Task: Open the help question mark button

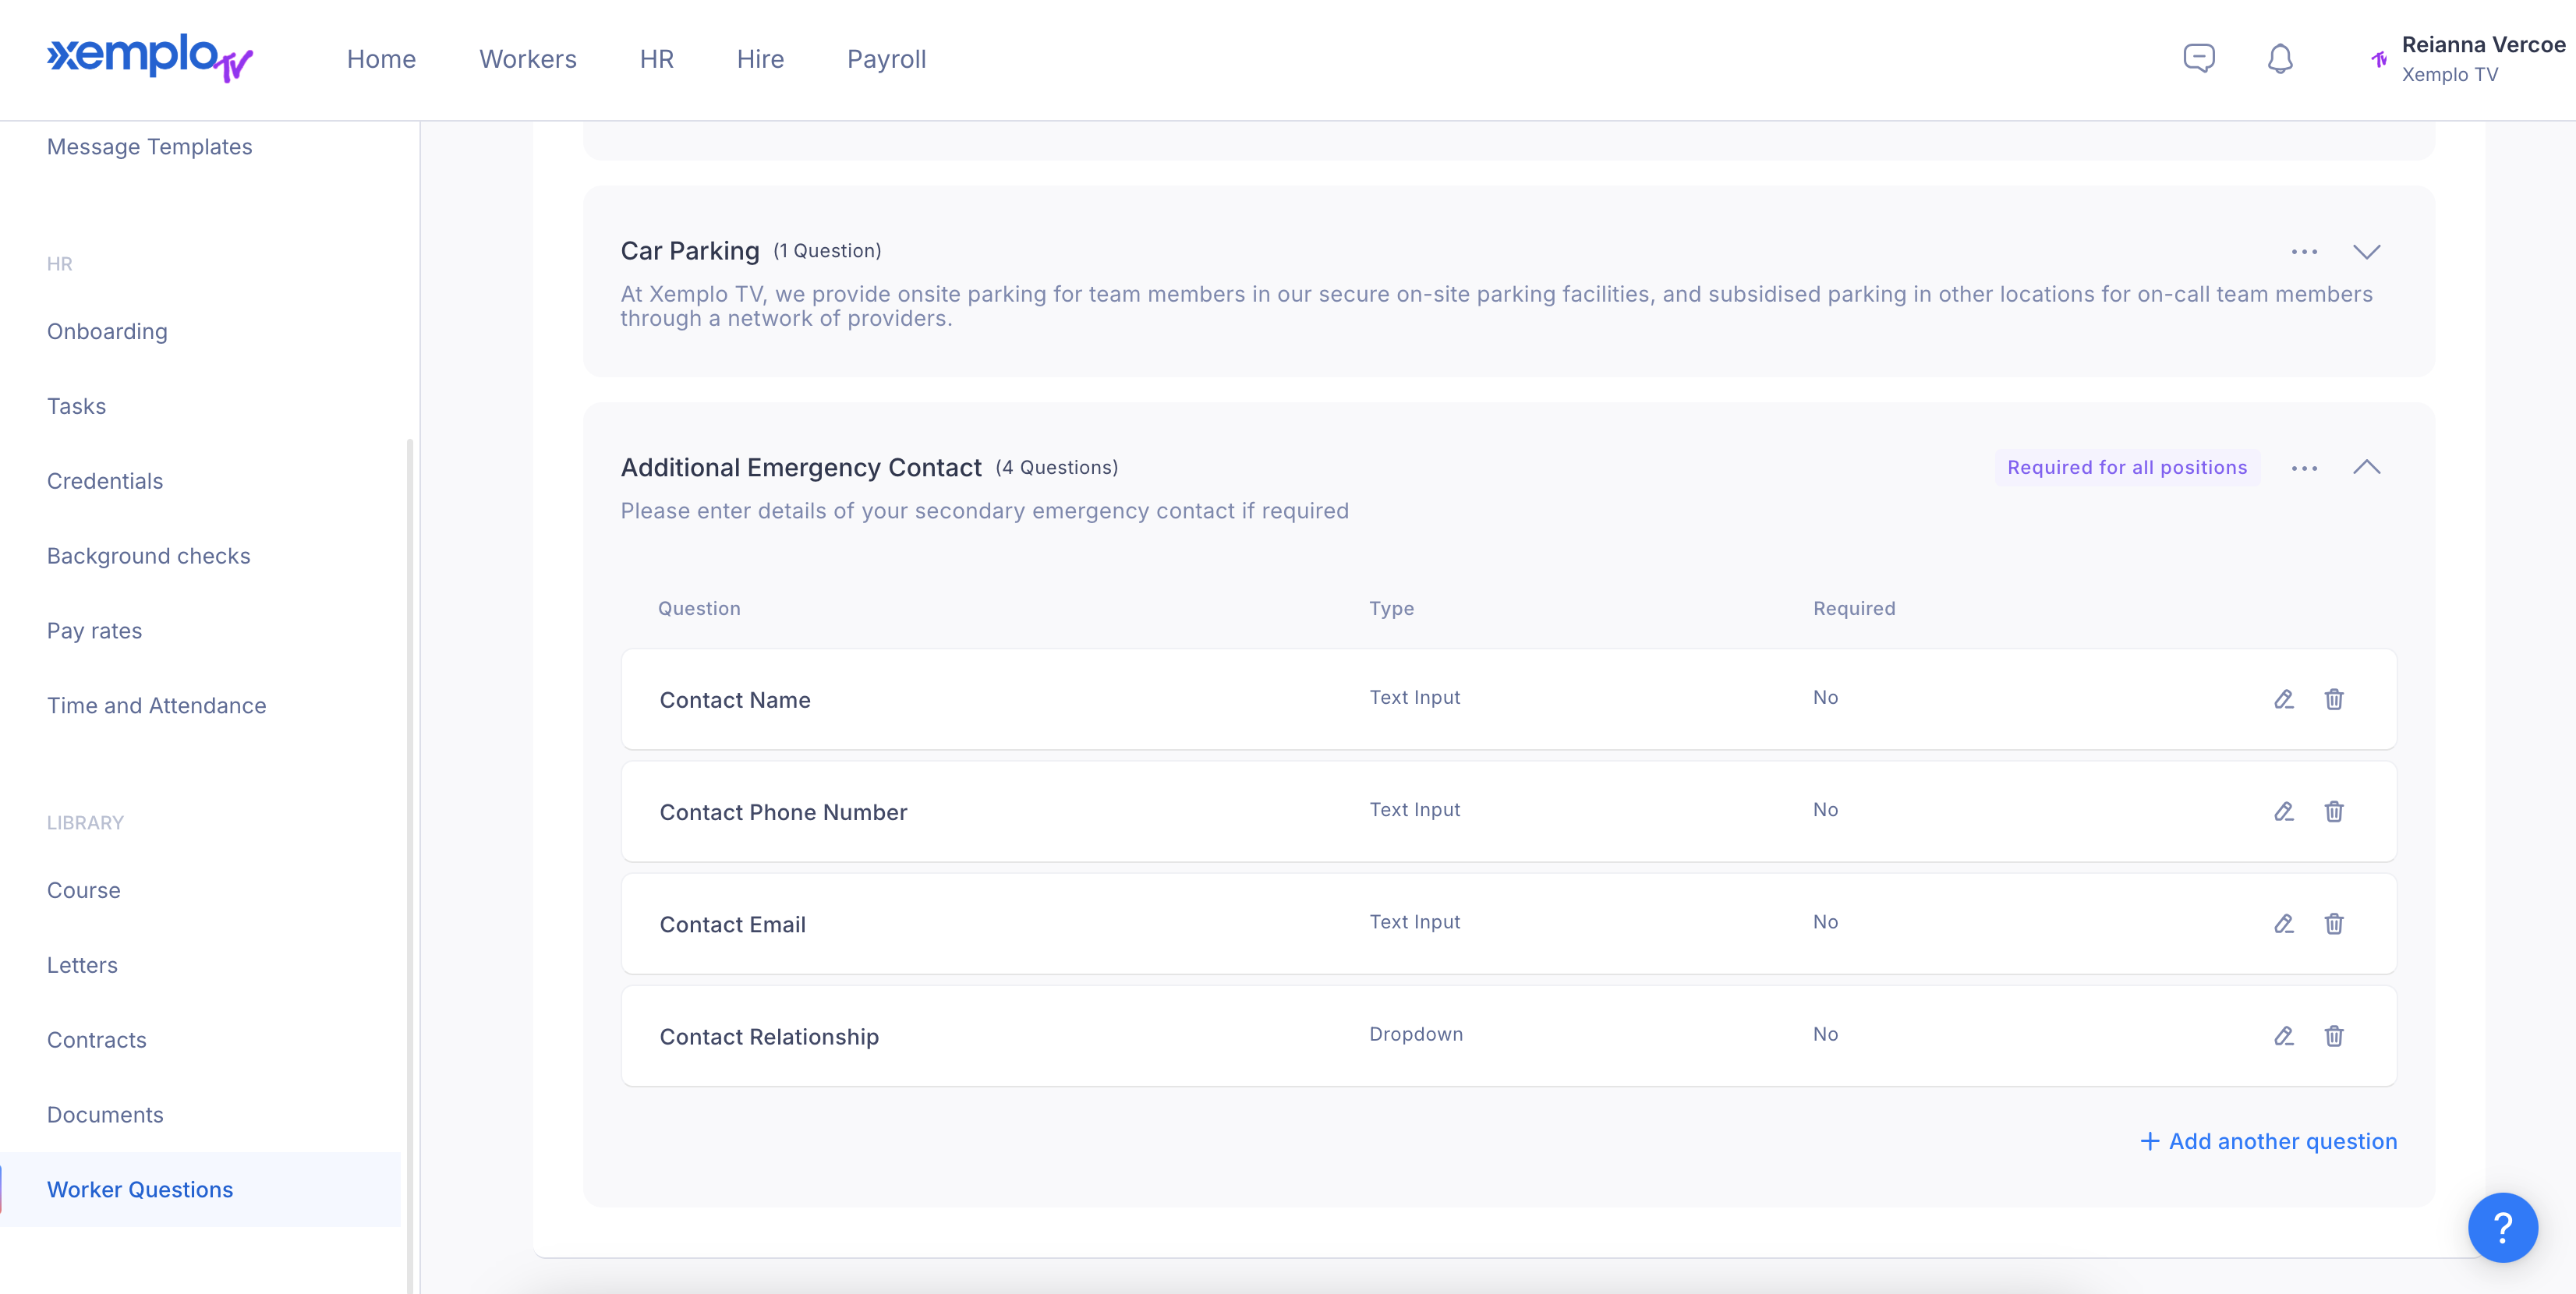Action: [x=2502, y=1227]
